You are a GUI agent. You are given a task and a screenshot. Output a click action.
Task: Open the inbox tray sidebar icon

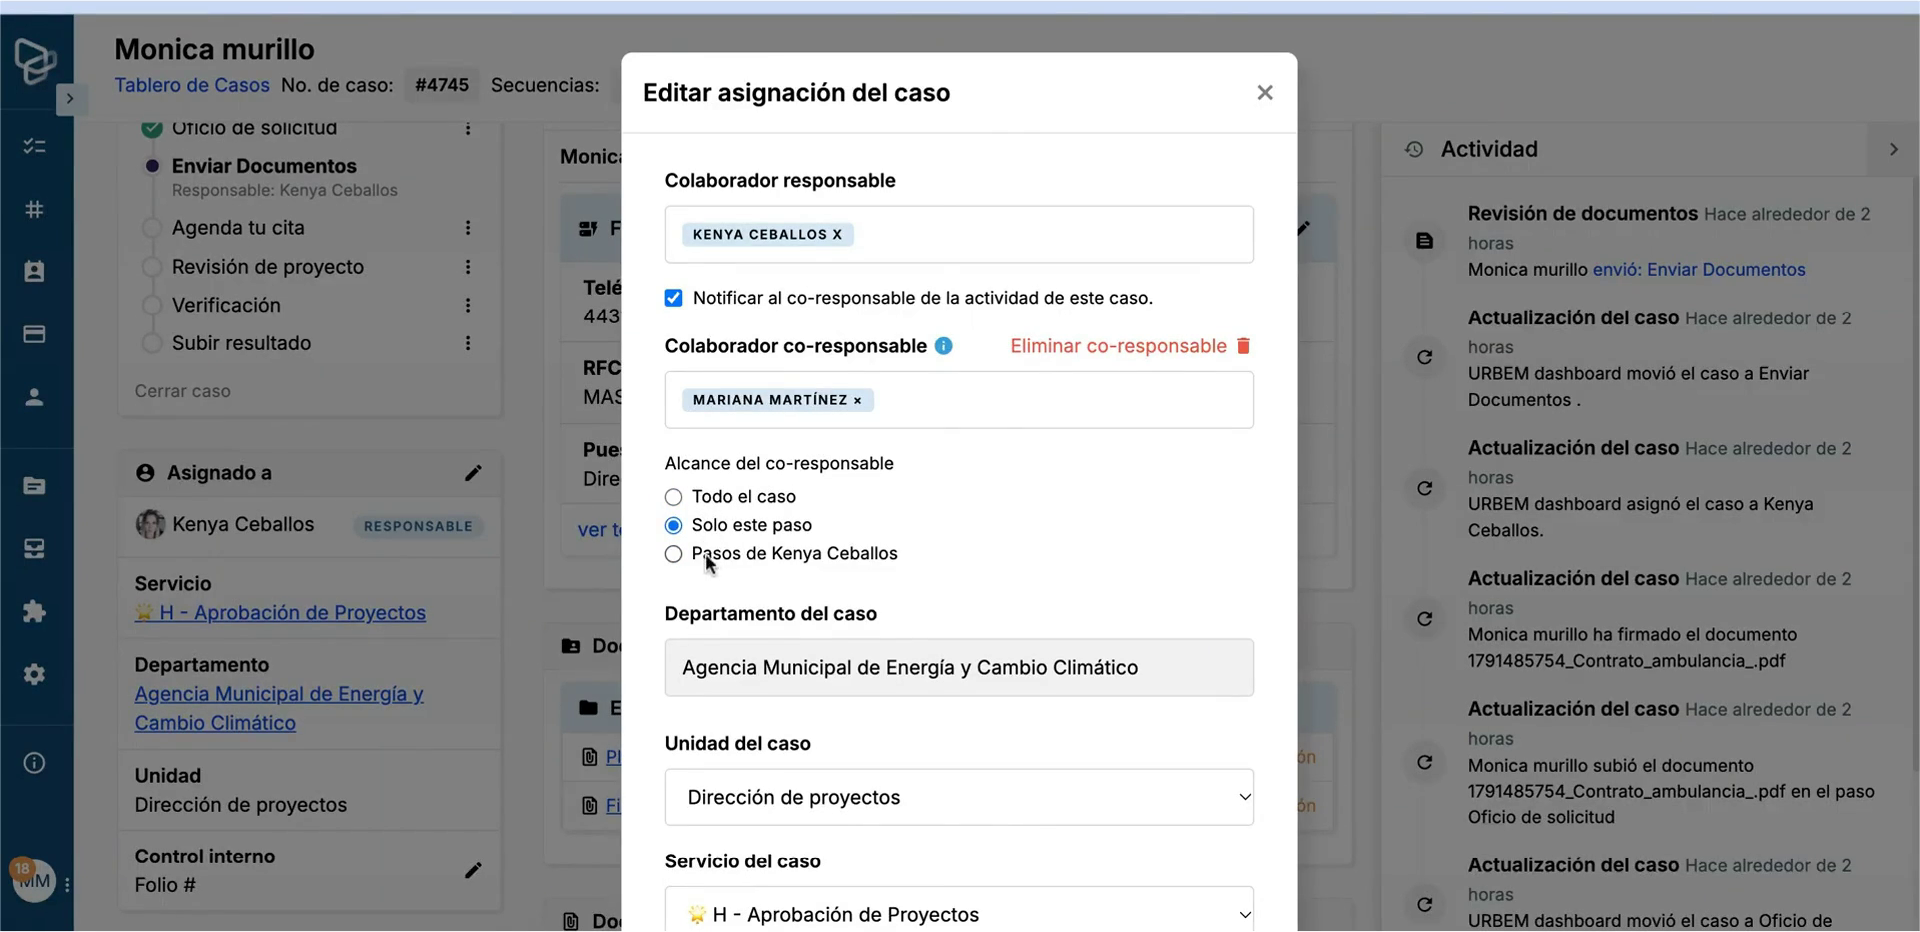tap(34, 549)
